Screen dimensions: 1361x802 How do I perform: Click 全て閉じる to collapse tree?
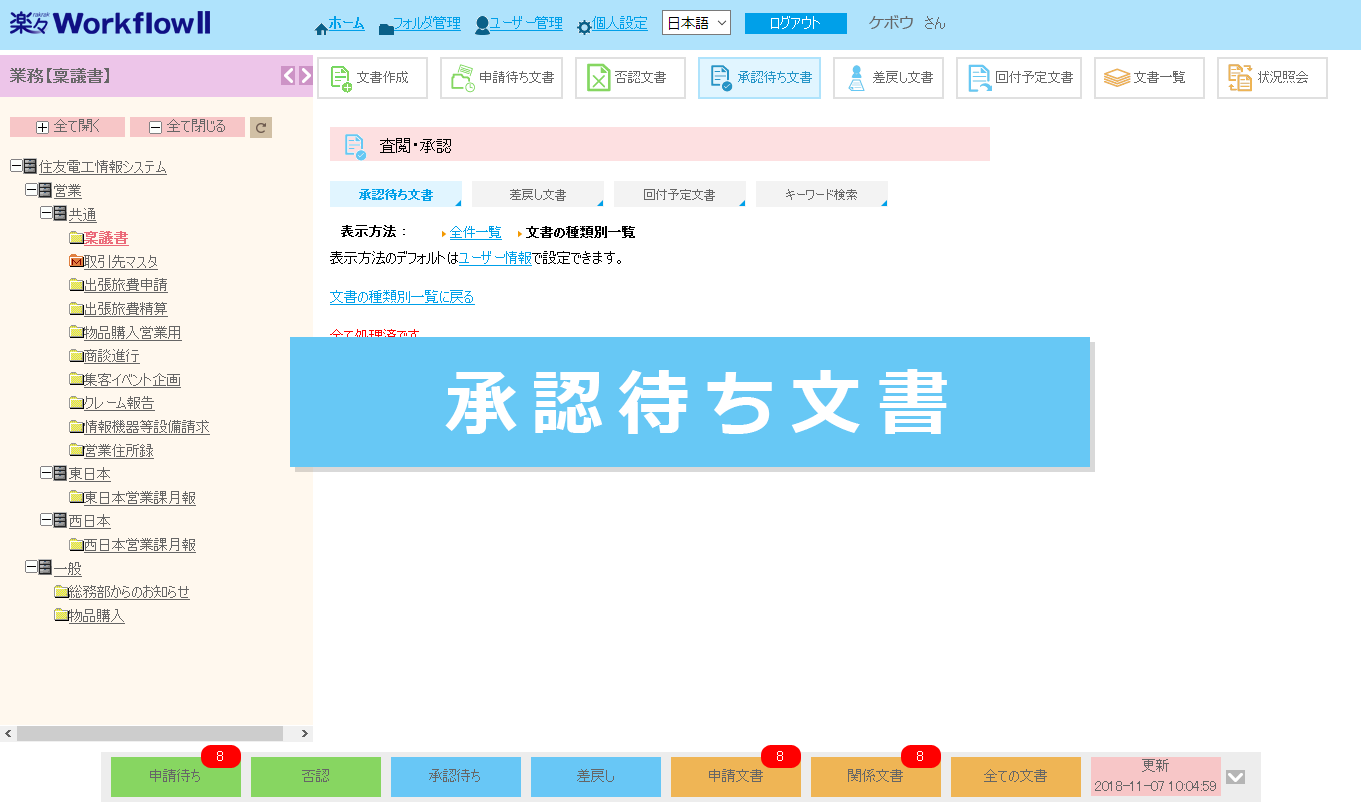(x=187, y=127)
